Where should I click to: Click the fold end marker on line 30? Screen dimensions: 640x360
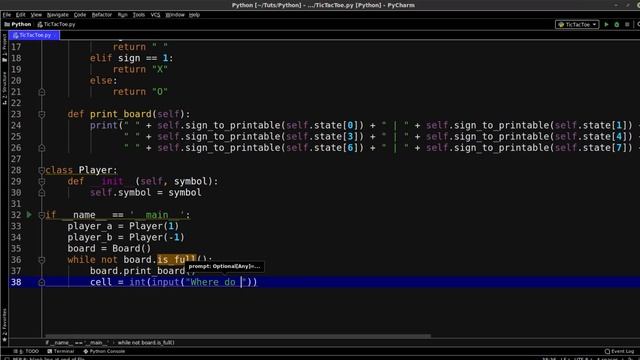[x=41, y=193]
